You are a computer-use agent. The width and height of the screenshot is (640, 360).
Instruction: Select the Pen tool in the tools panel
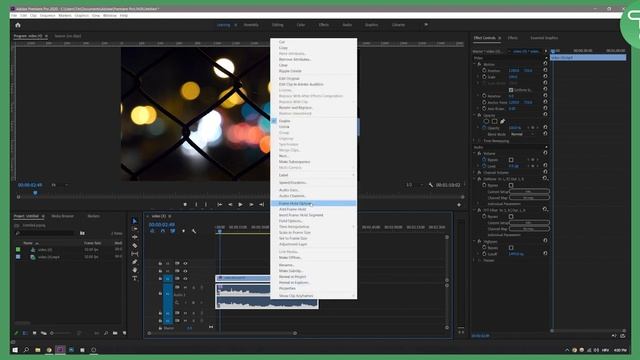click(x=135, y=262)
